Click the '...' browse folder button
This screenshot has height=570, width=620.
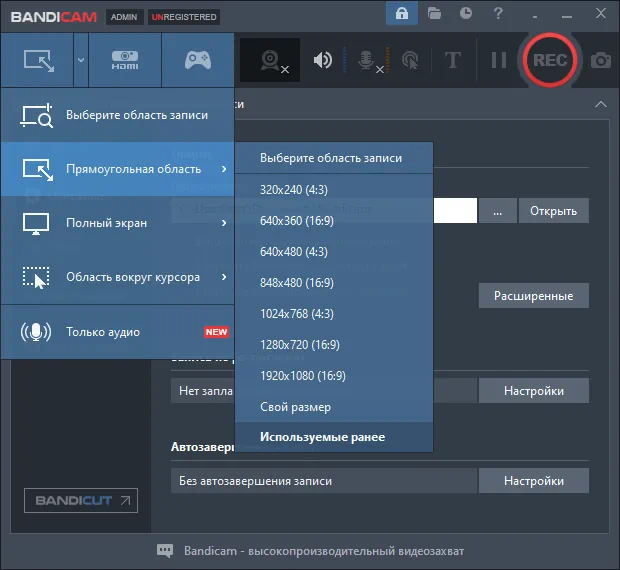(x=497, y=211)
